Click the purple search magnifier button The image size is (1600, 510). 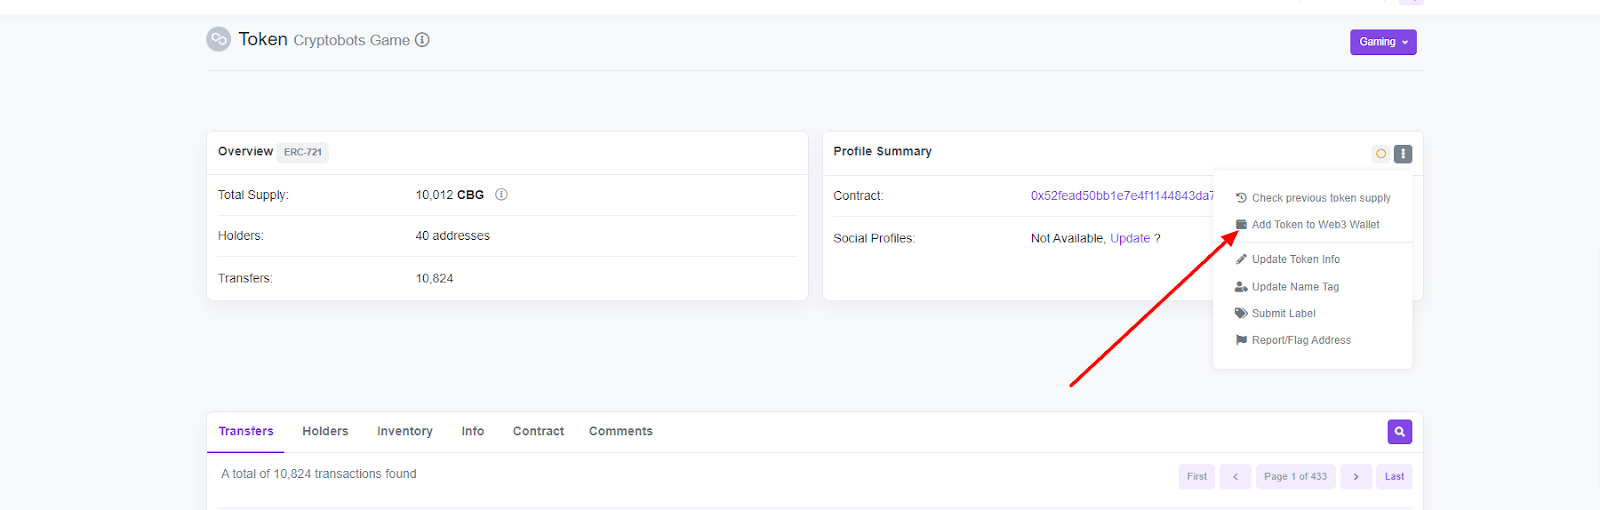pos(1400,432)
